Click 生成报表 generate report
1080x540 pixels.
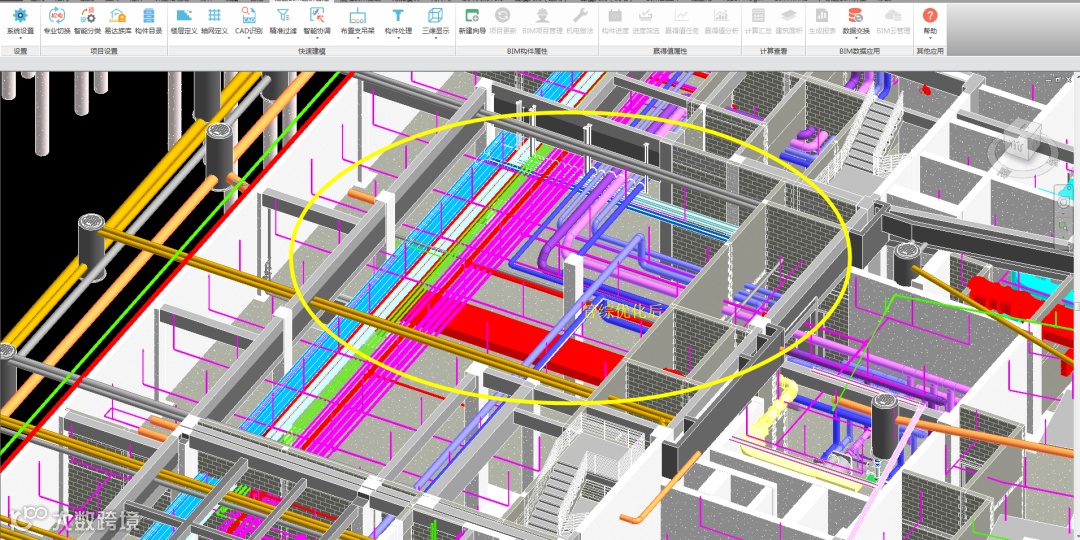pos(822,21)
